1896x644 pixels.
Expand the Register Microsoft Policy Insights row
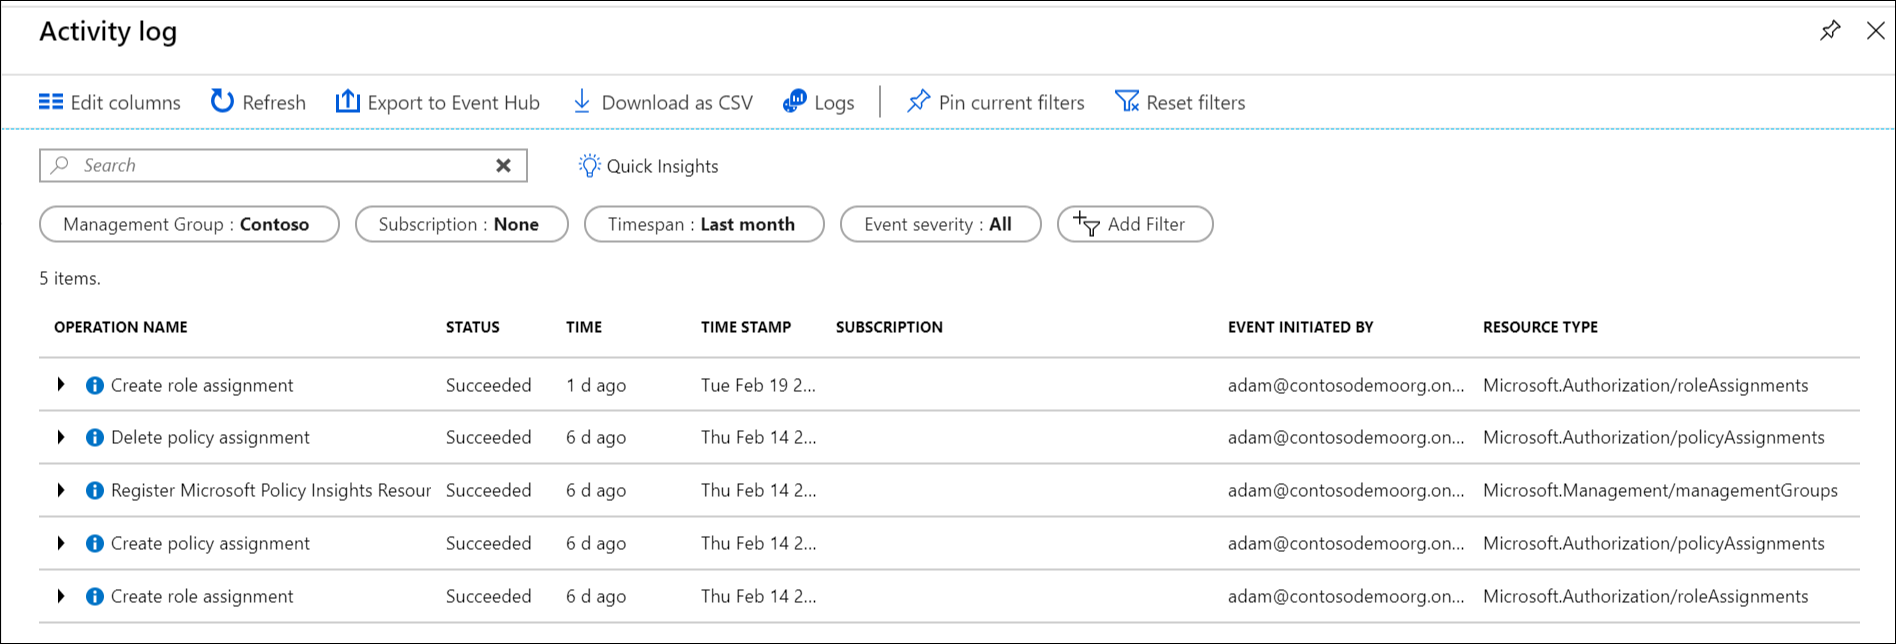[x=61, y=490]
